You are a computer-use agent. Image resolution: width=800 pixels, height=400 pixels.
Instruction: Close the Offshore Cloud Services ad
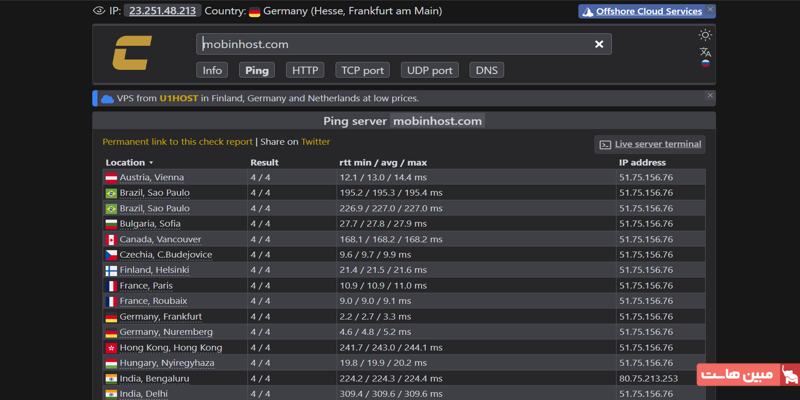click(x=710, y=9)
